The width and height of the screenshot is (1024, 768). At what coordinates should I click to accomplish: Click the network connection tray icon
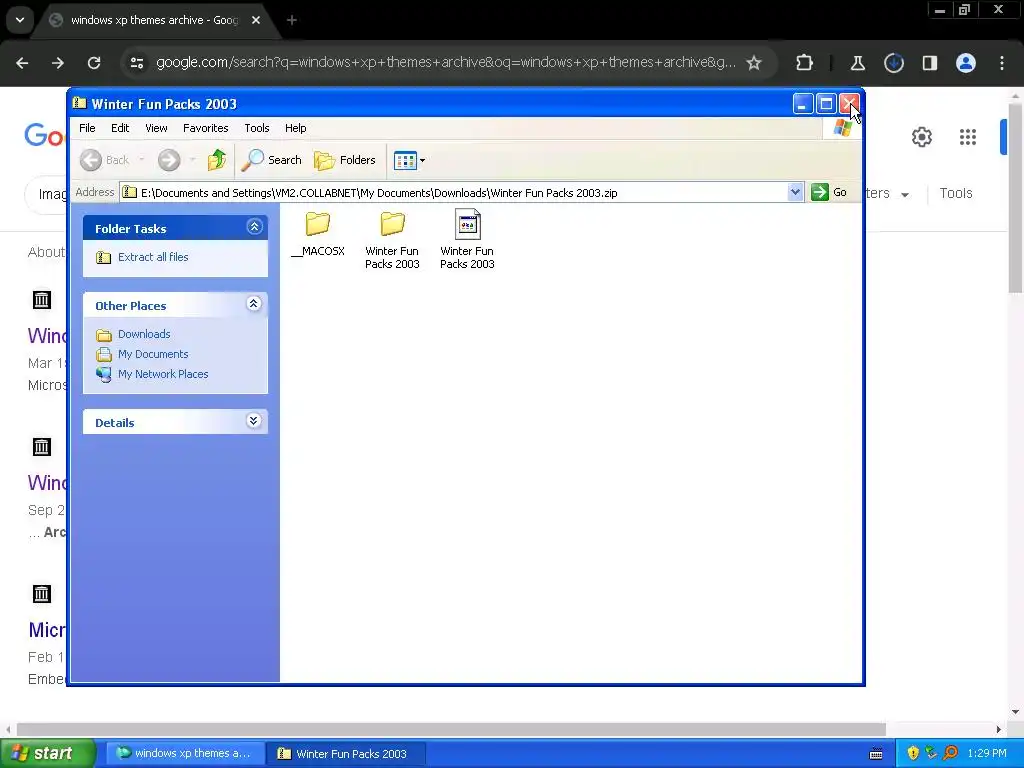pyautogui.click(x=931, y=753)
